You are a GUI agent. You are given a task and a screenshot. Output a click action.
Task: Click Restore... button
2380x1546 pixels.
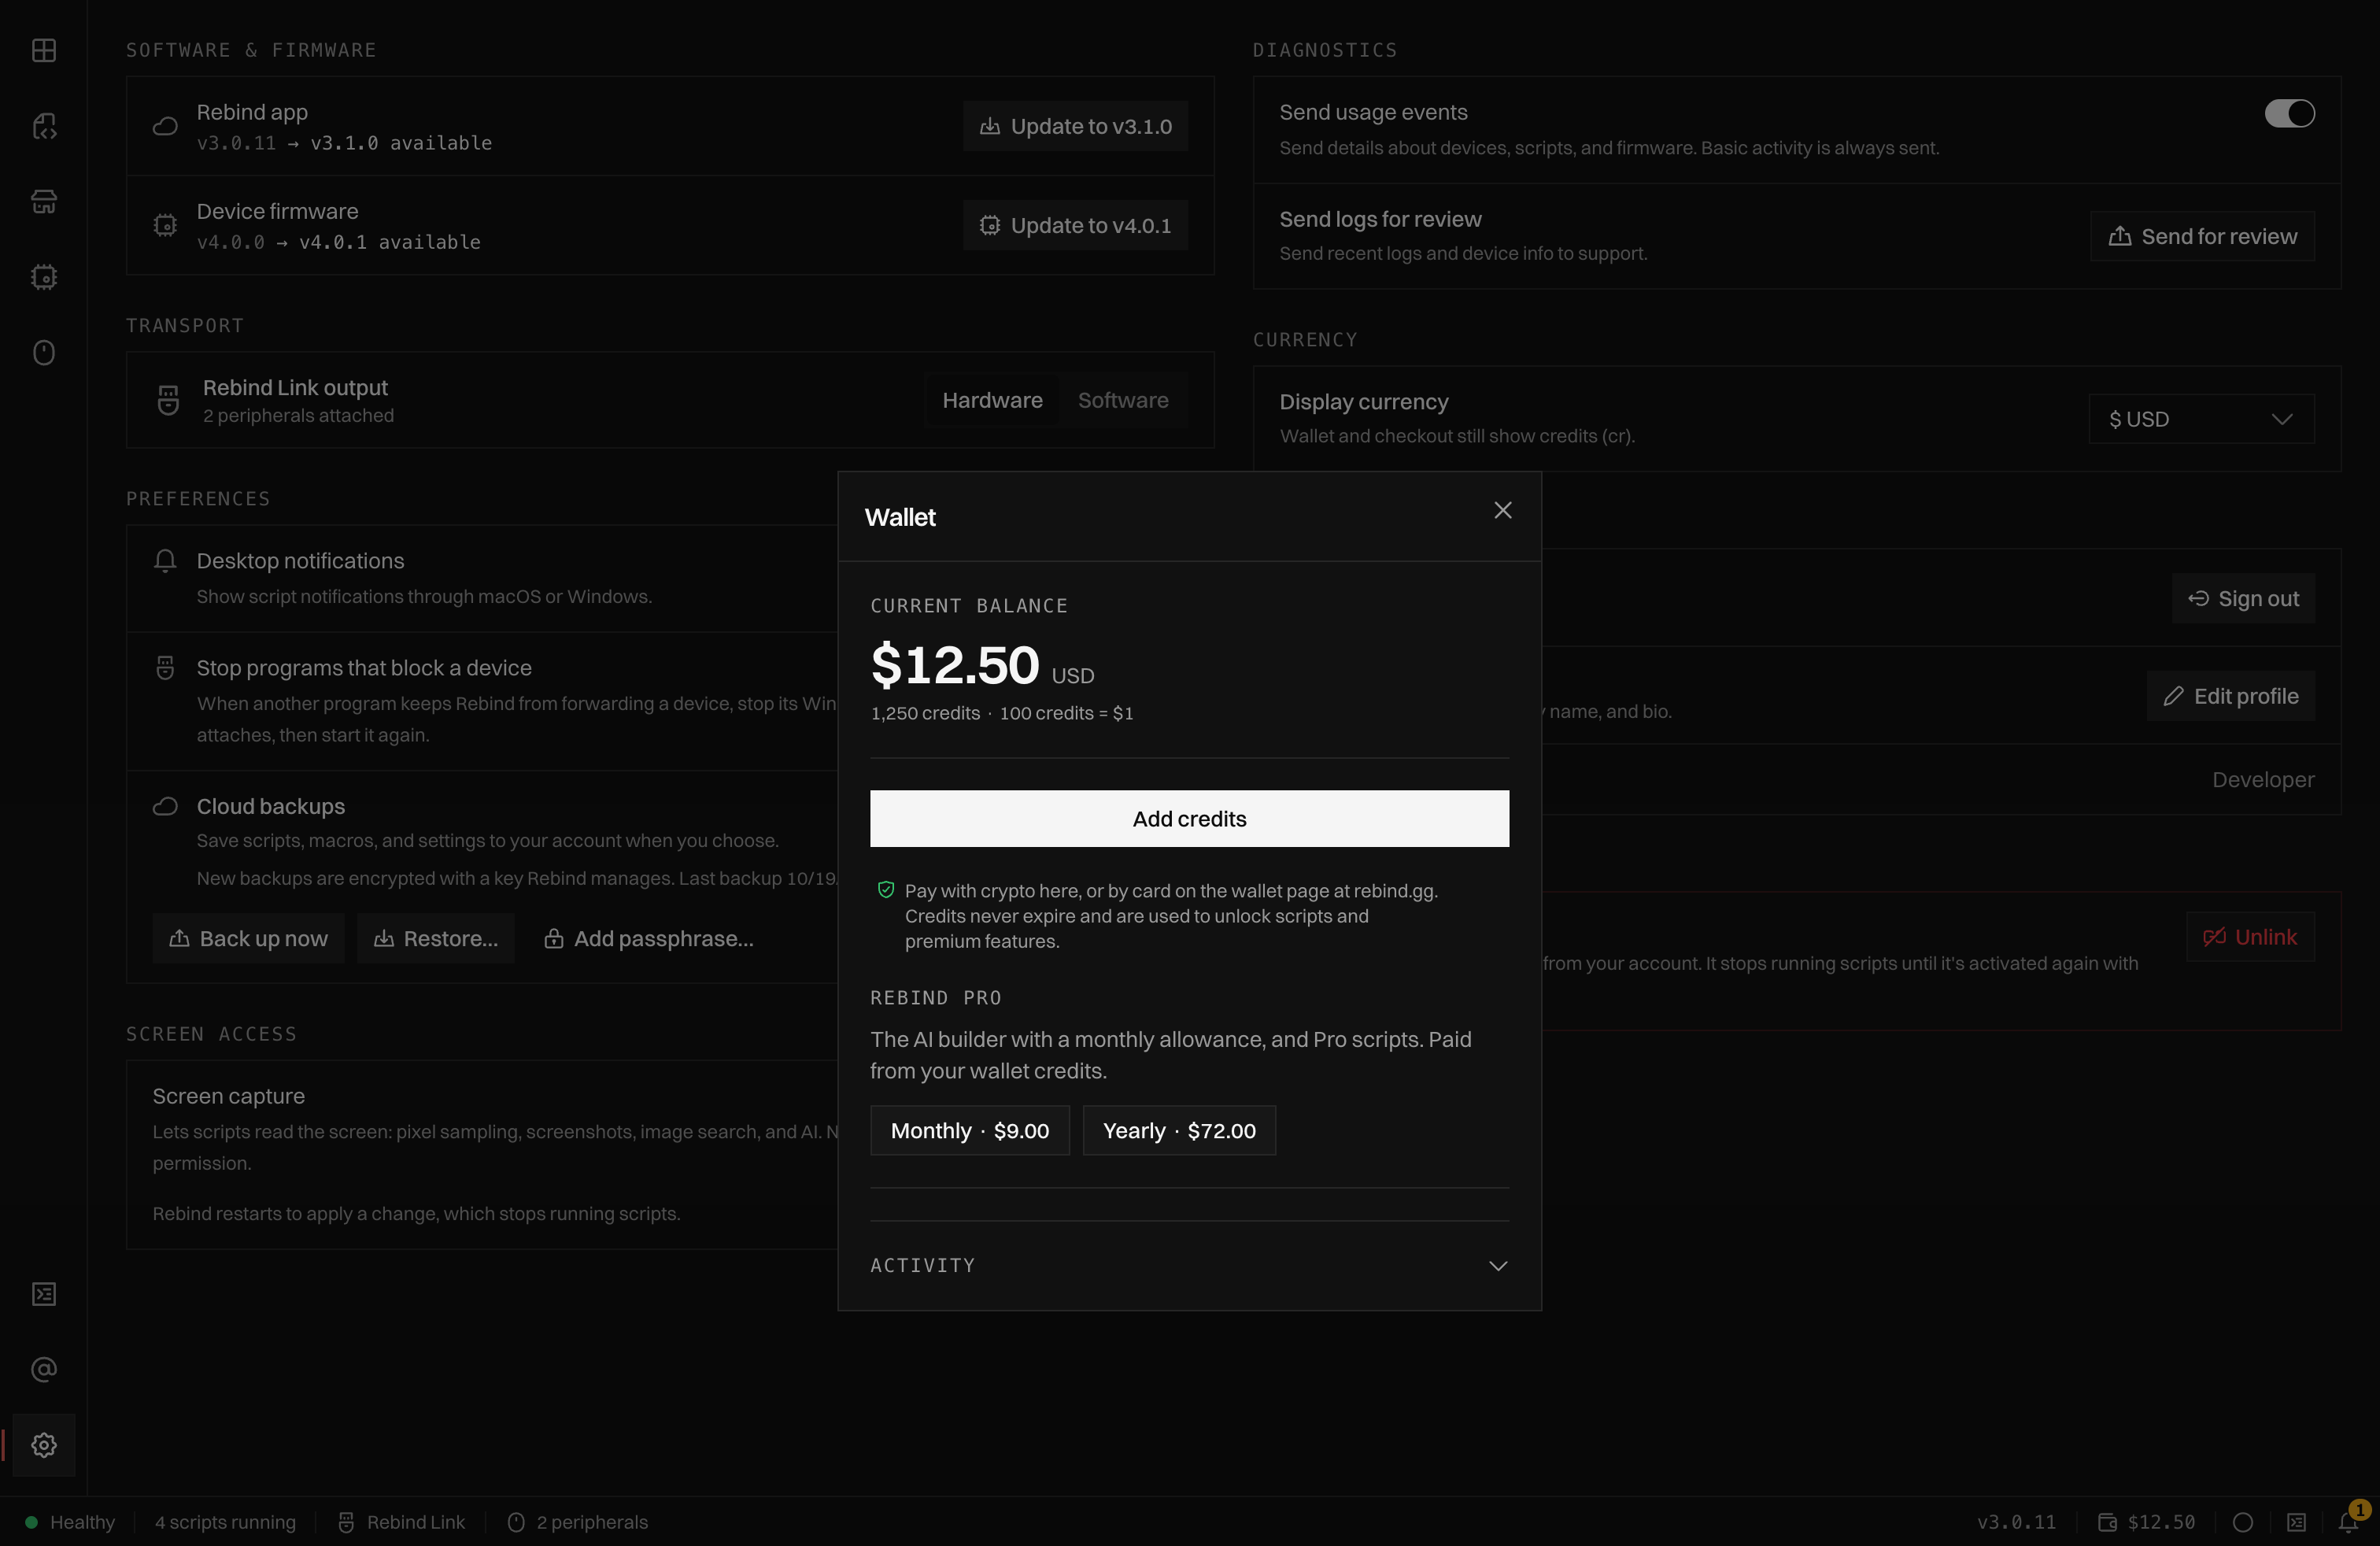(x=435, y=938)
